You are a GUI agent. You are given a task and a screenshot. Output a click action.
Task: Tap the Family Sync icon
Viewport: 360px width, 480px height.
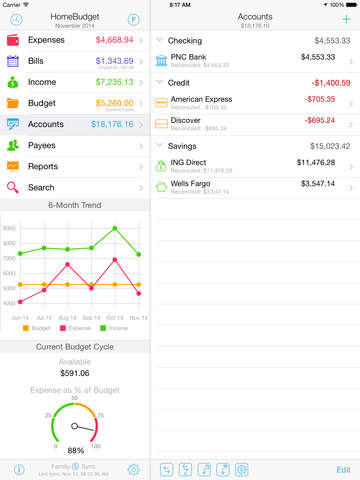[x=75, y=466]
